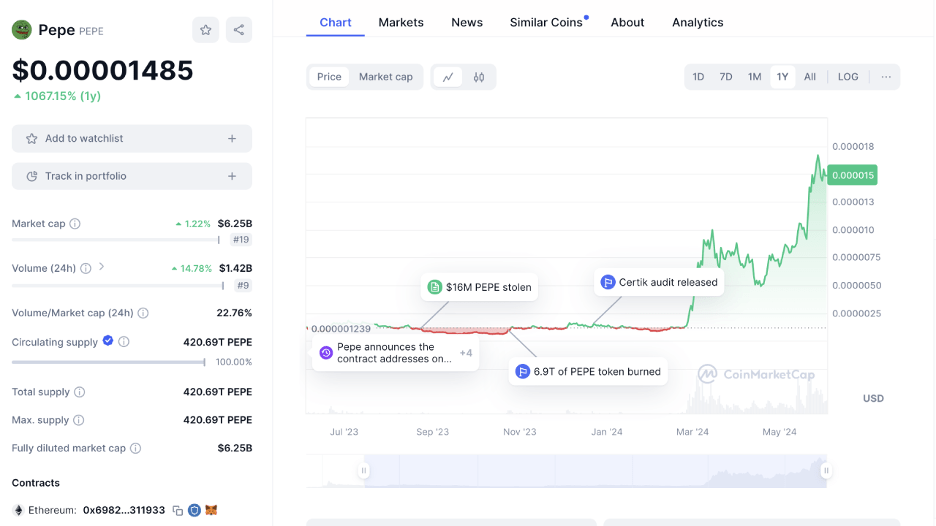Click the highlighted range in the chart navigator
Screen dimensions: 936x526
[595, 471]
